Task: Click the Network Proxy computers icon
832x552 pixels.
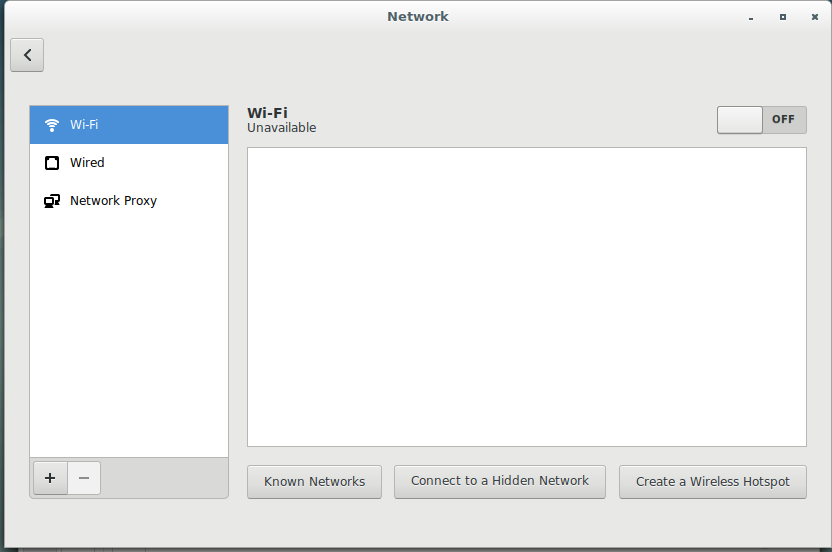Action: (x=52, y=201)
